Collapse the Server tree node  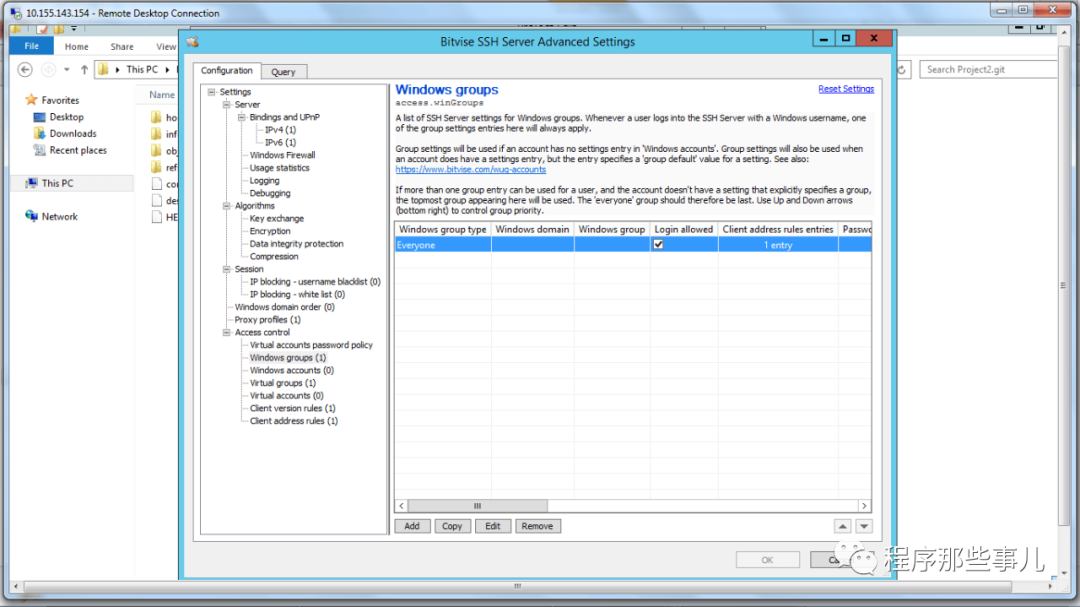[227, 105]
